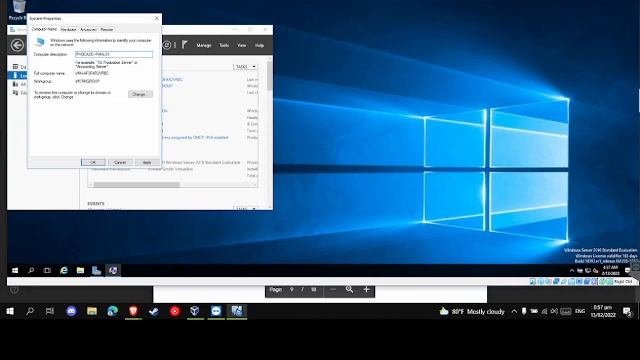The width and height of the screenshot is (640, 360).
Task: Click the zoom in plus button
Action: point(366,289)
